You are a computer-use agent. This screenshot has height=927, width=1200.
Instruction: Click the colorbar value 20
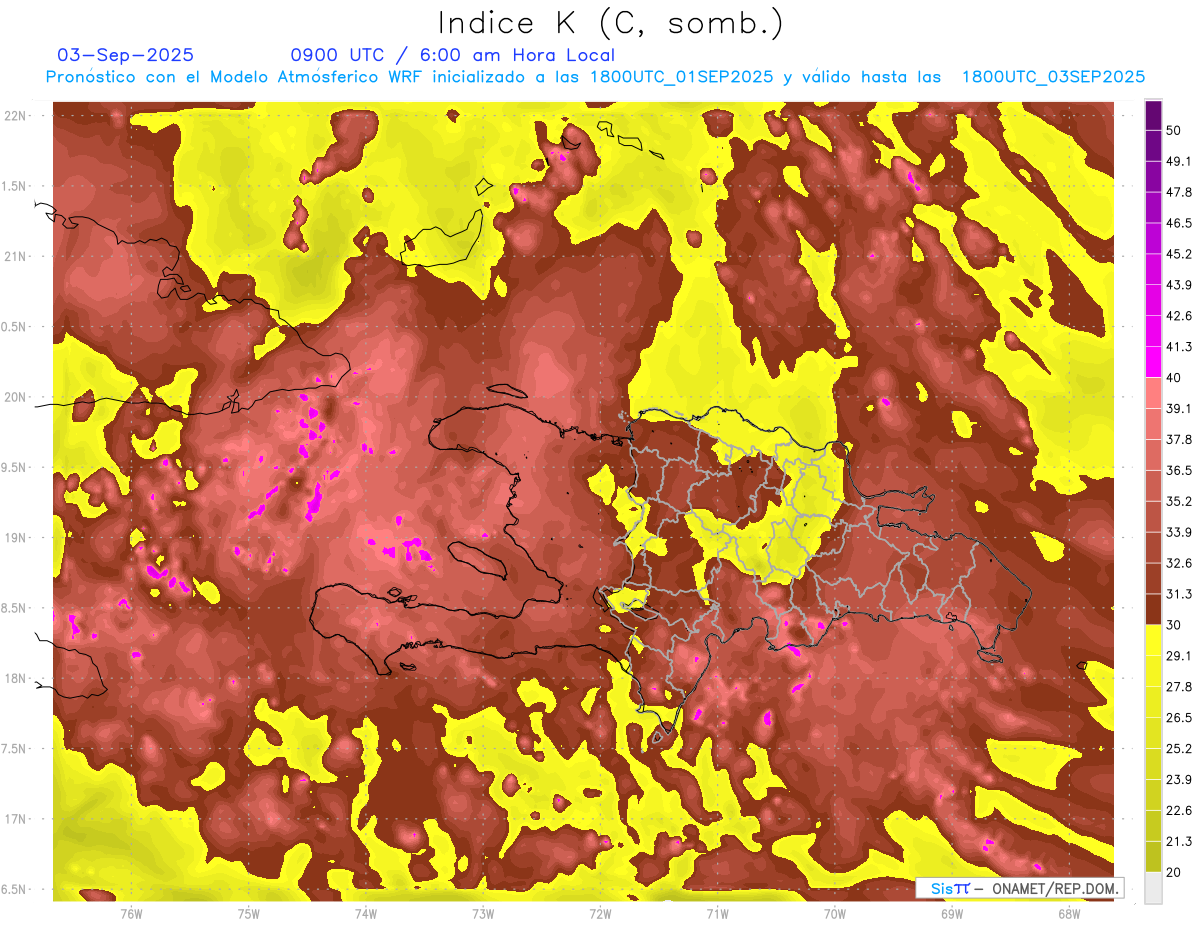coord(1174,873)
